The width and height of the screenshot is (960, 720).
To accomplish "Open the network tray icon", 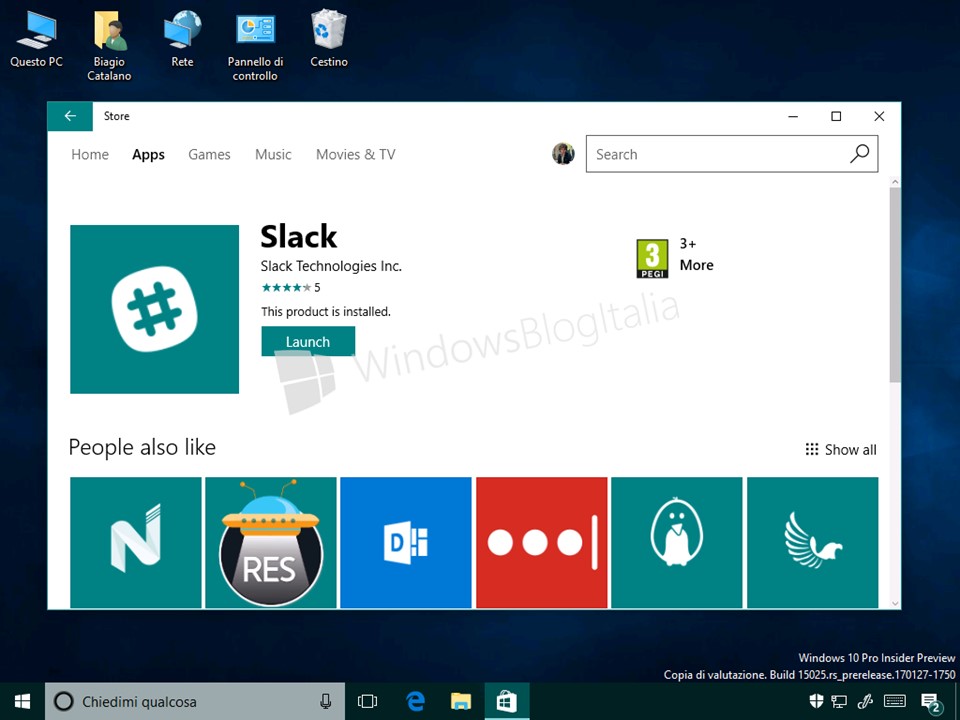I will click(839, 701).
